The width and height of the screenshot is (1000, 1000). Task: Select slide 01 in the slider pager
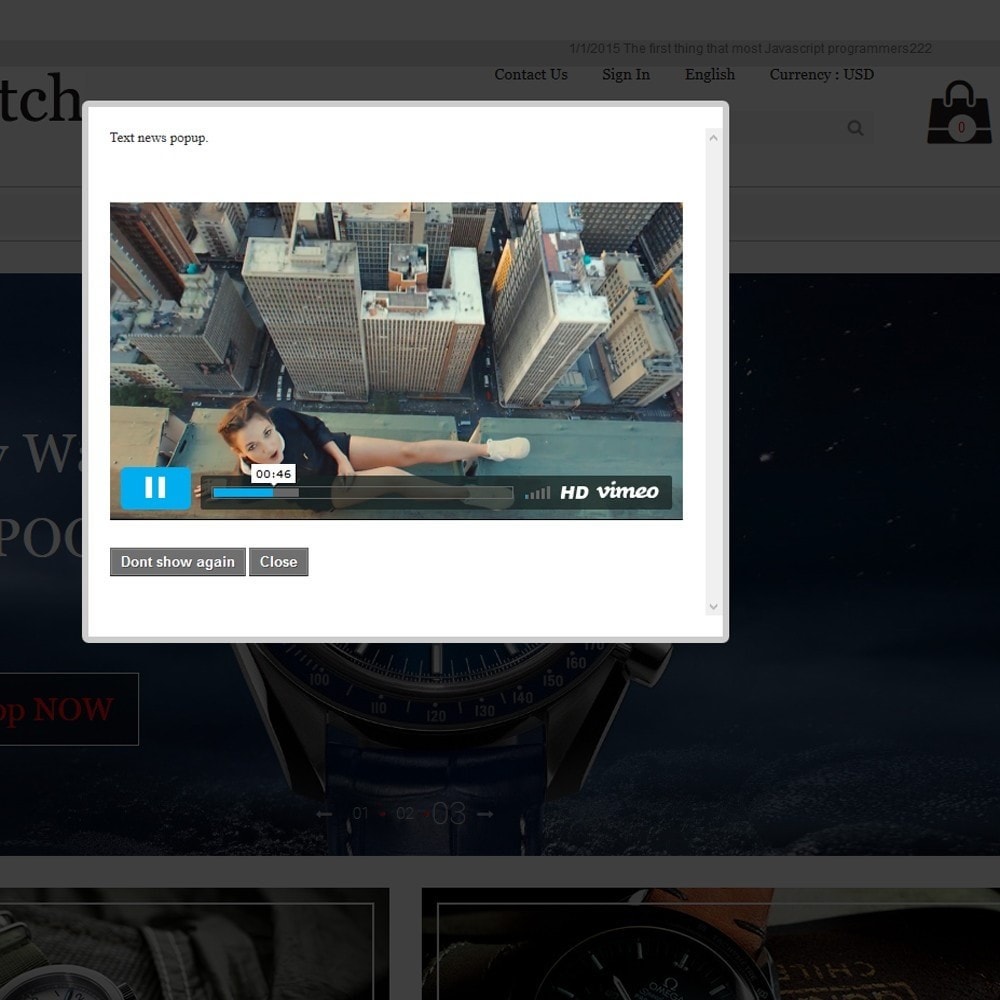360,814
